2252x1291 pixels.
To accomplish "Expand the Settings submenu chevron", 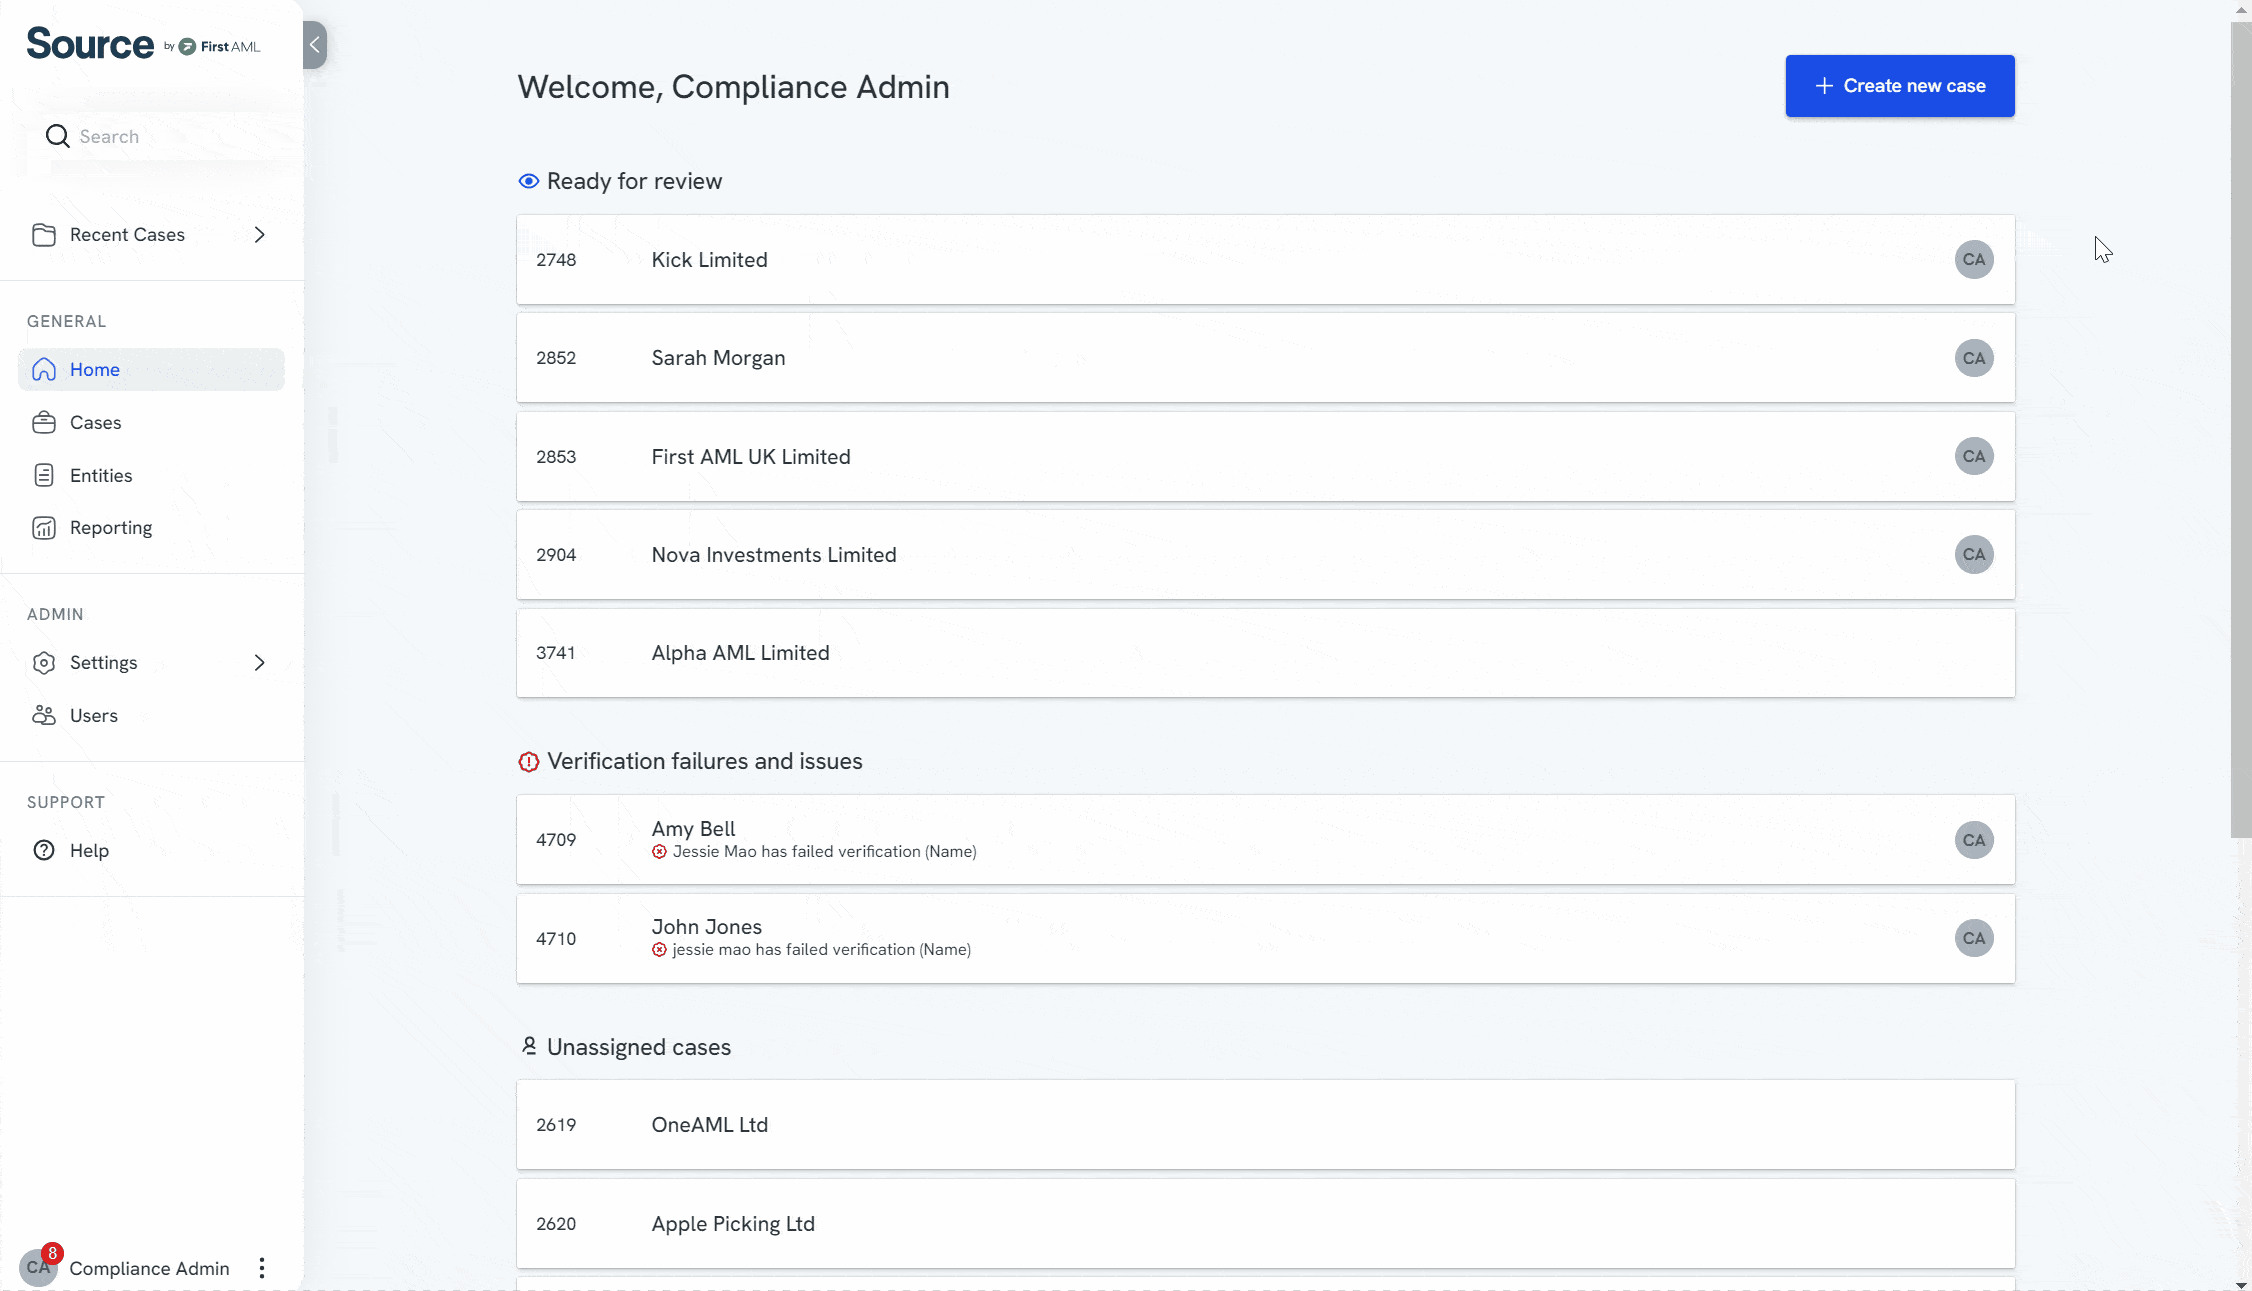I will point(260,663).
